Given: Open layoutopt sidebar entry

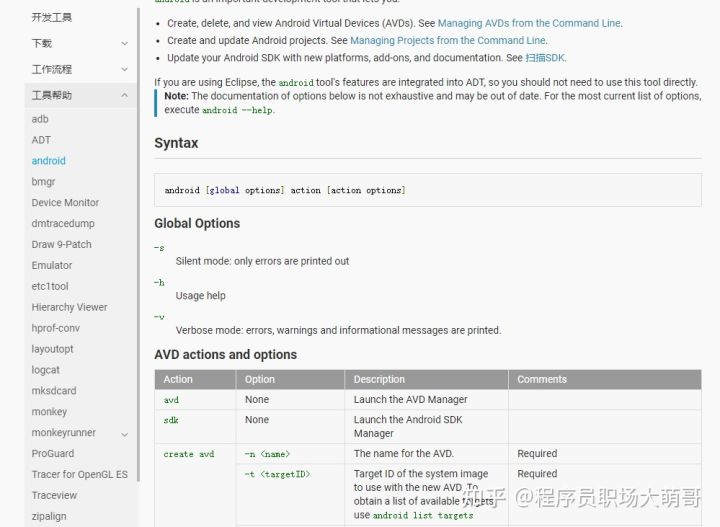Looking at the screenshot, I should (52, 349).
